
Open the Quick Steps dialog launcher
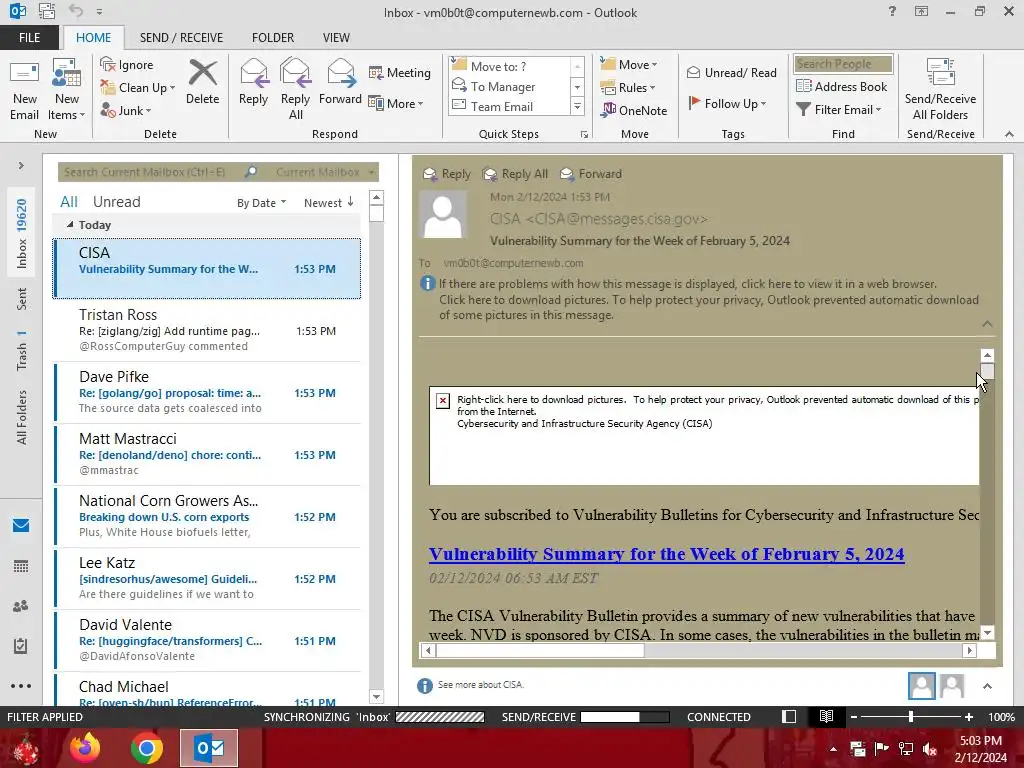click(x=584, y=135)
